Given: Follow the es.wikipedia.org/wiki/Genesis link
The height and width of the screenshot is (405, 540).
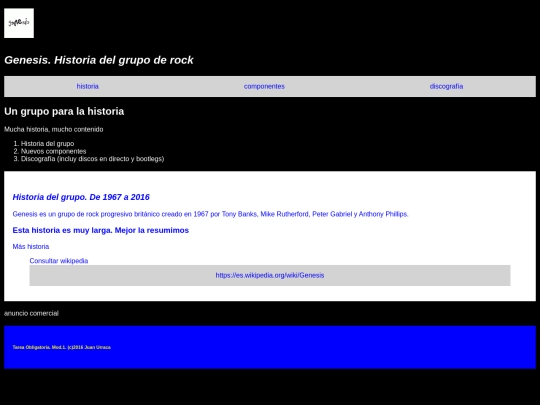Looking at the screenshot, I should point(270,275).
